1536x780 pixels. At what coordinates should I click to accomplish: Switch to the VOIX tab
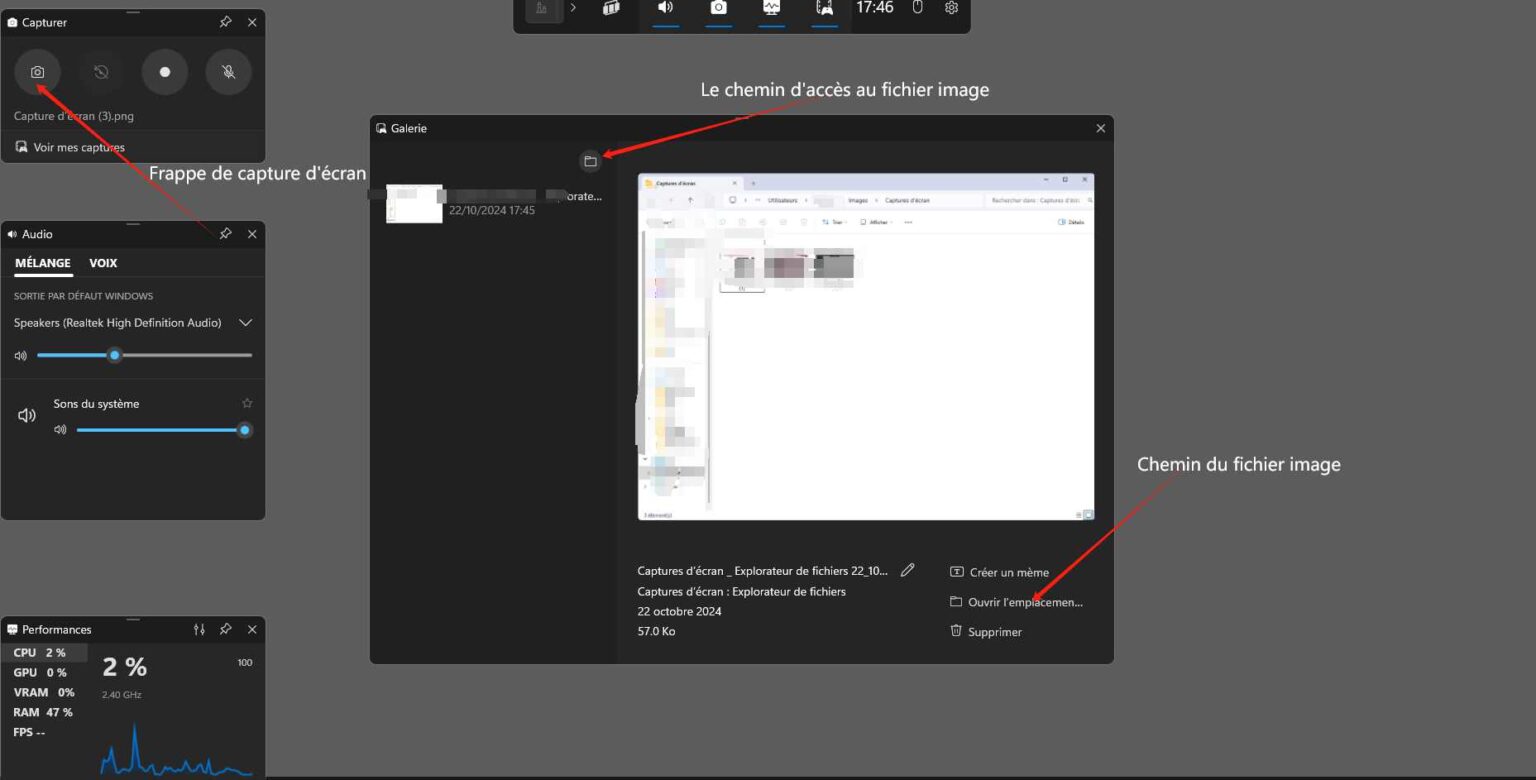click(103, 263)
